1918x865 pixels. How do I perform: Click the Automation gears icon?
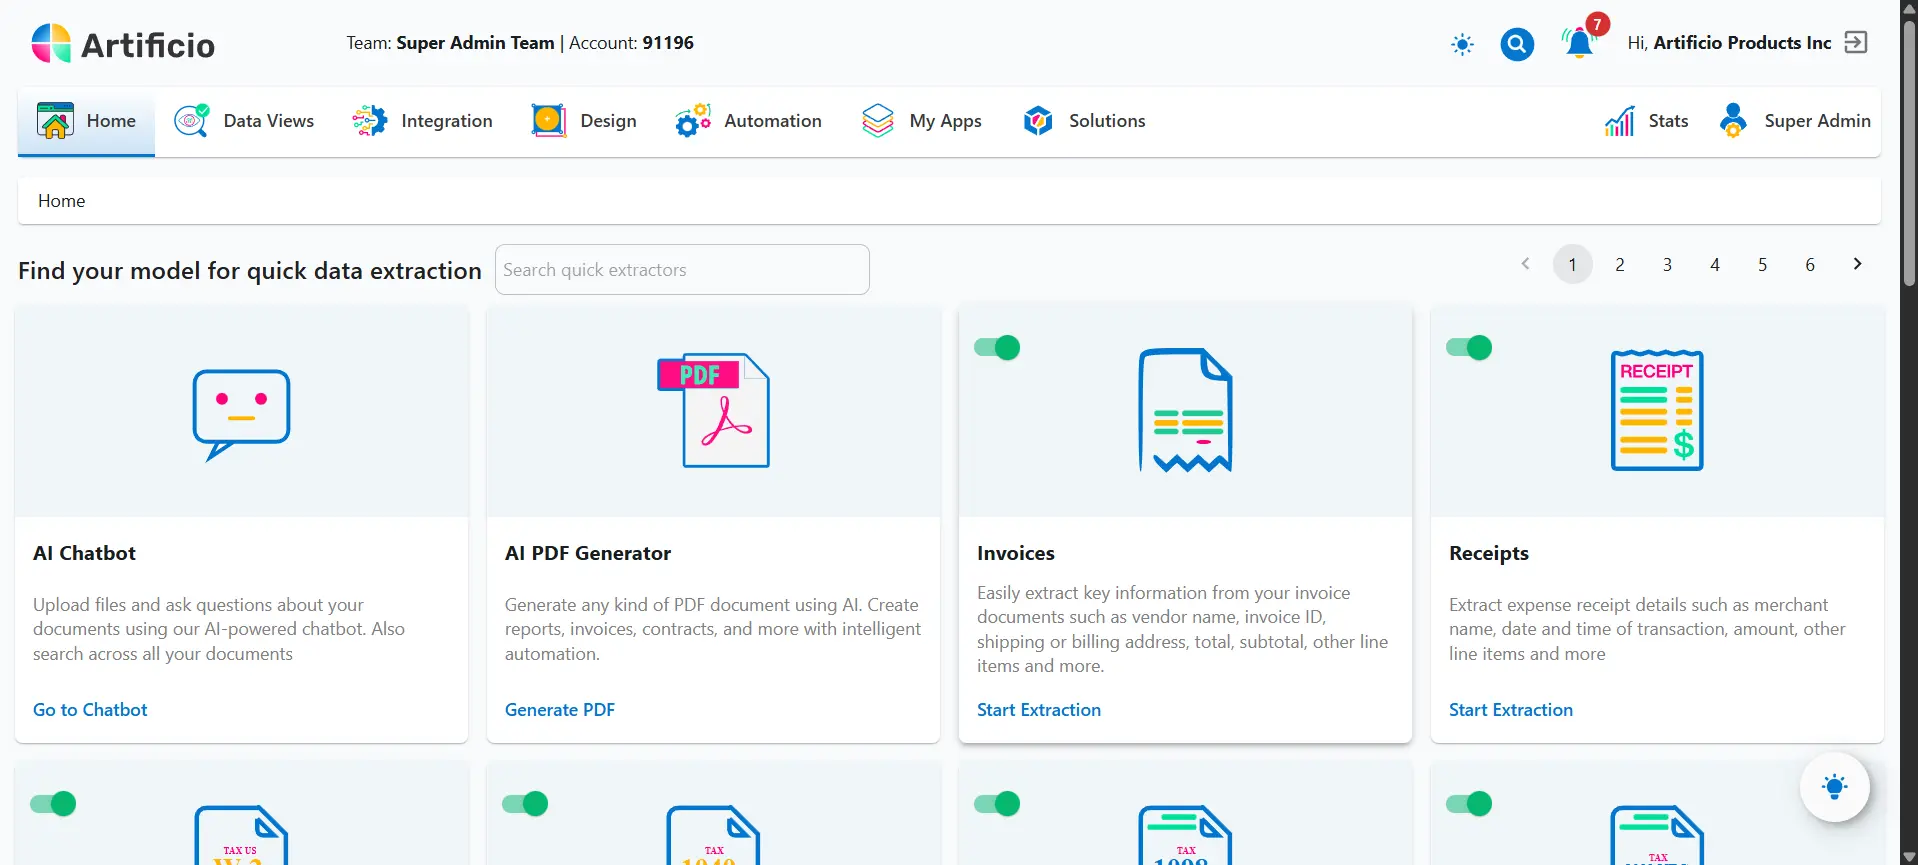(x=692, y=121)
